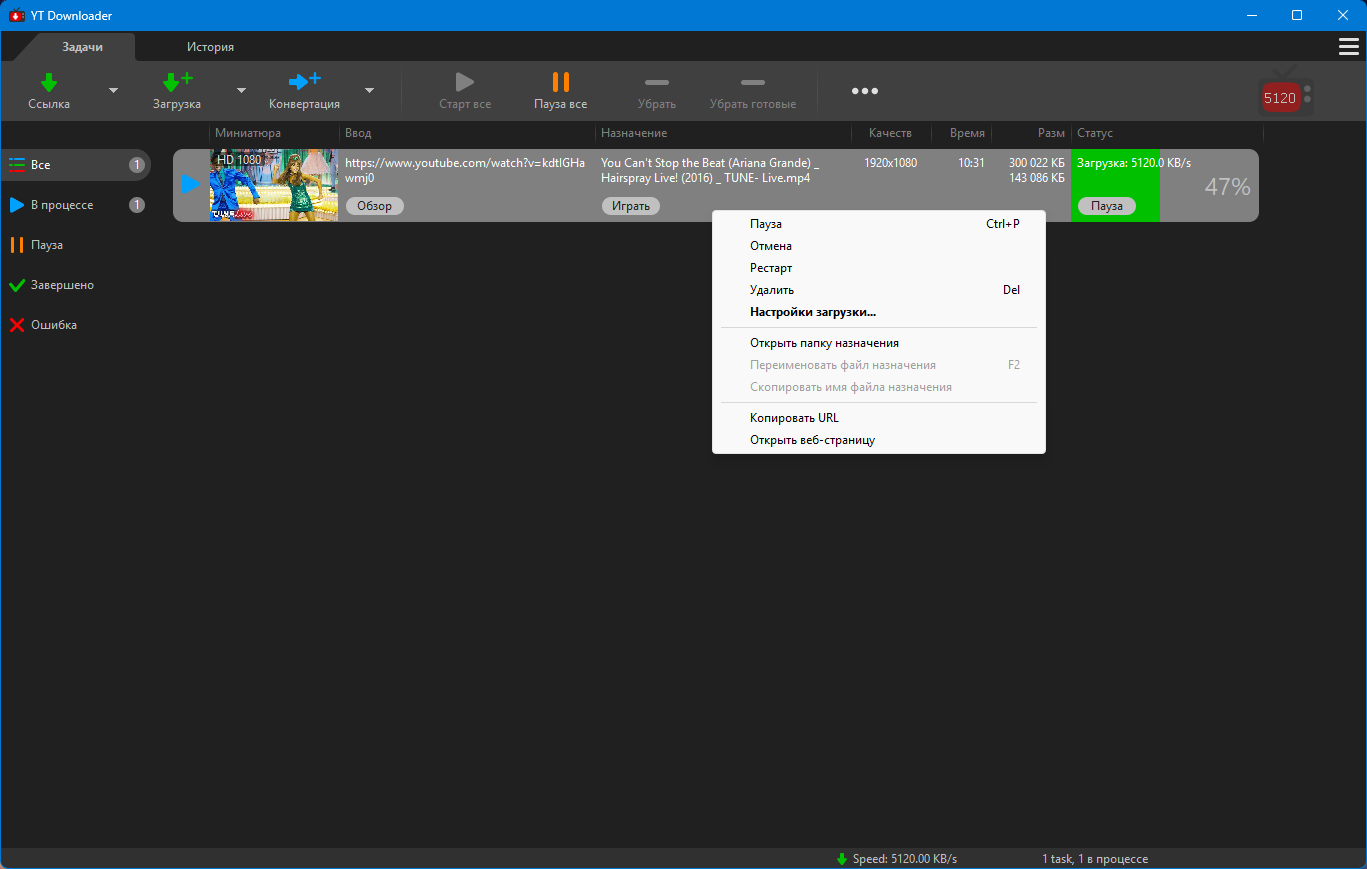Expand the Ссылка dropdown arrow
This screenshot has width=1367, height=869.
[113, 91]
